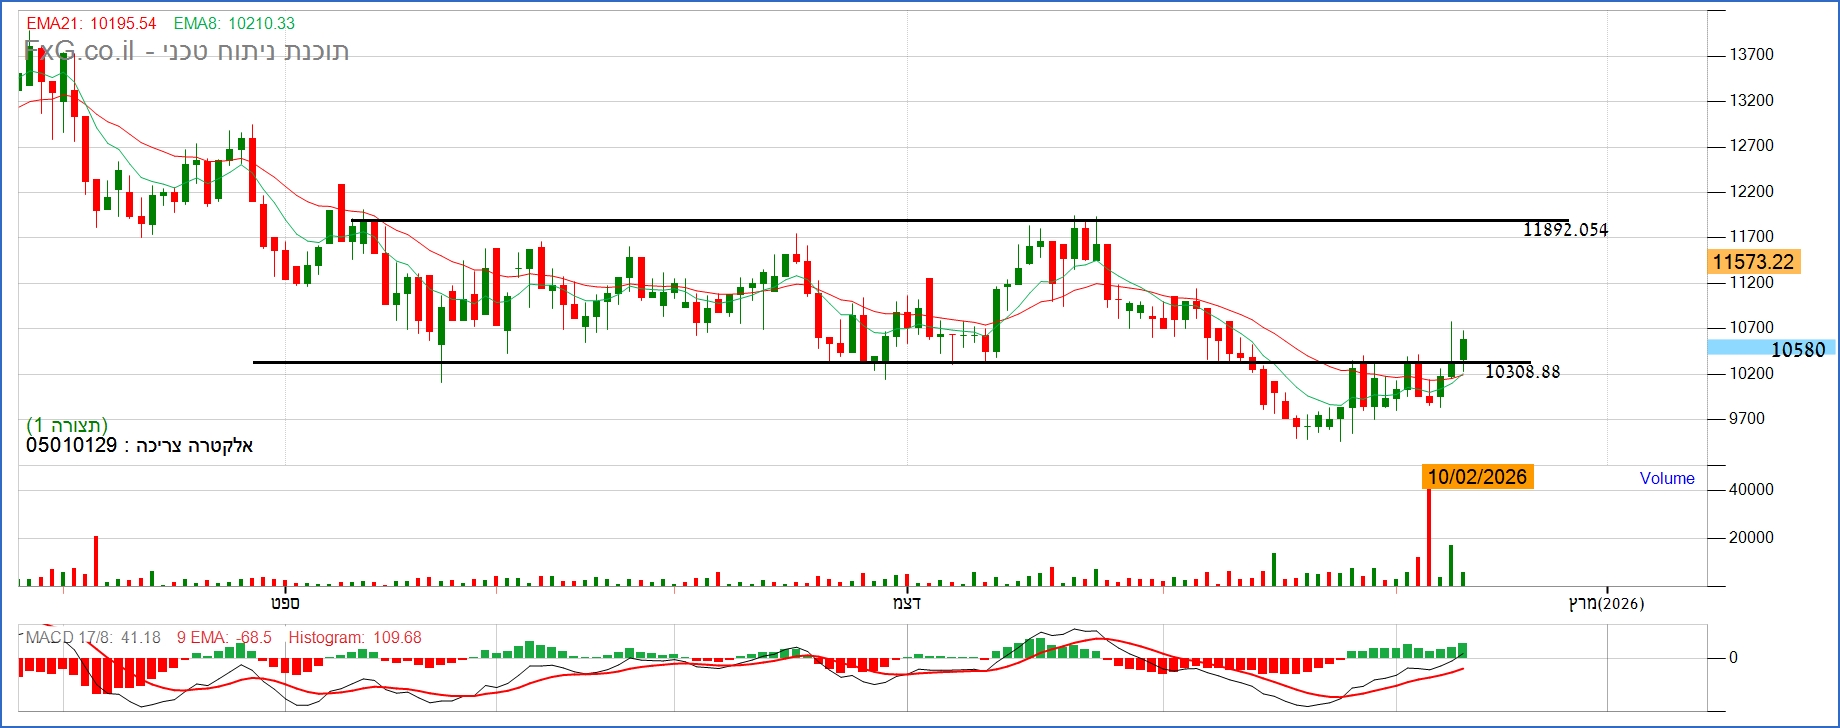
Task: Click the orange 10/02/2026 date marker
Action: pyautogui.click(x=1477, y=477)
